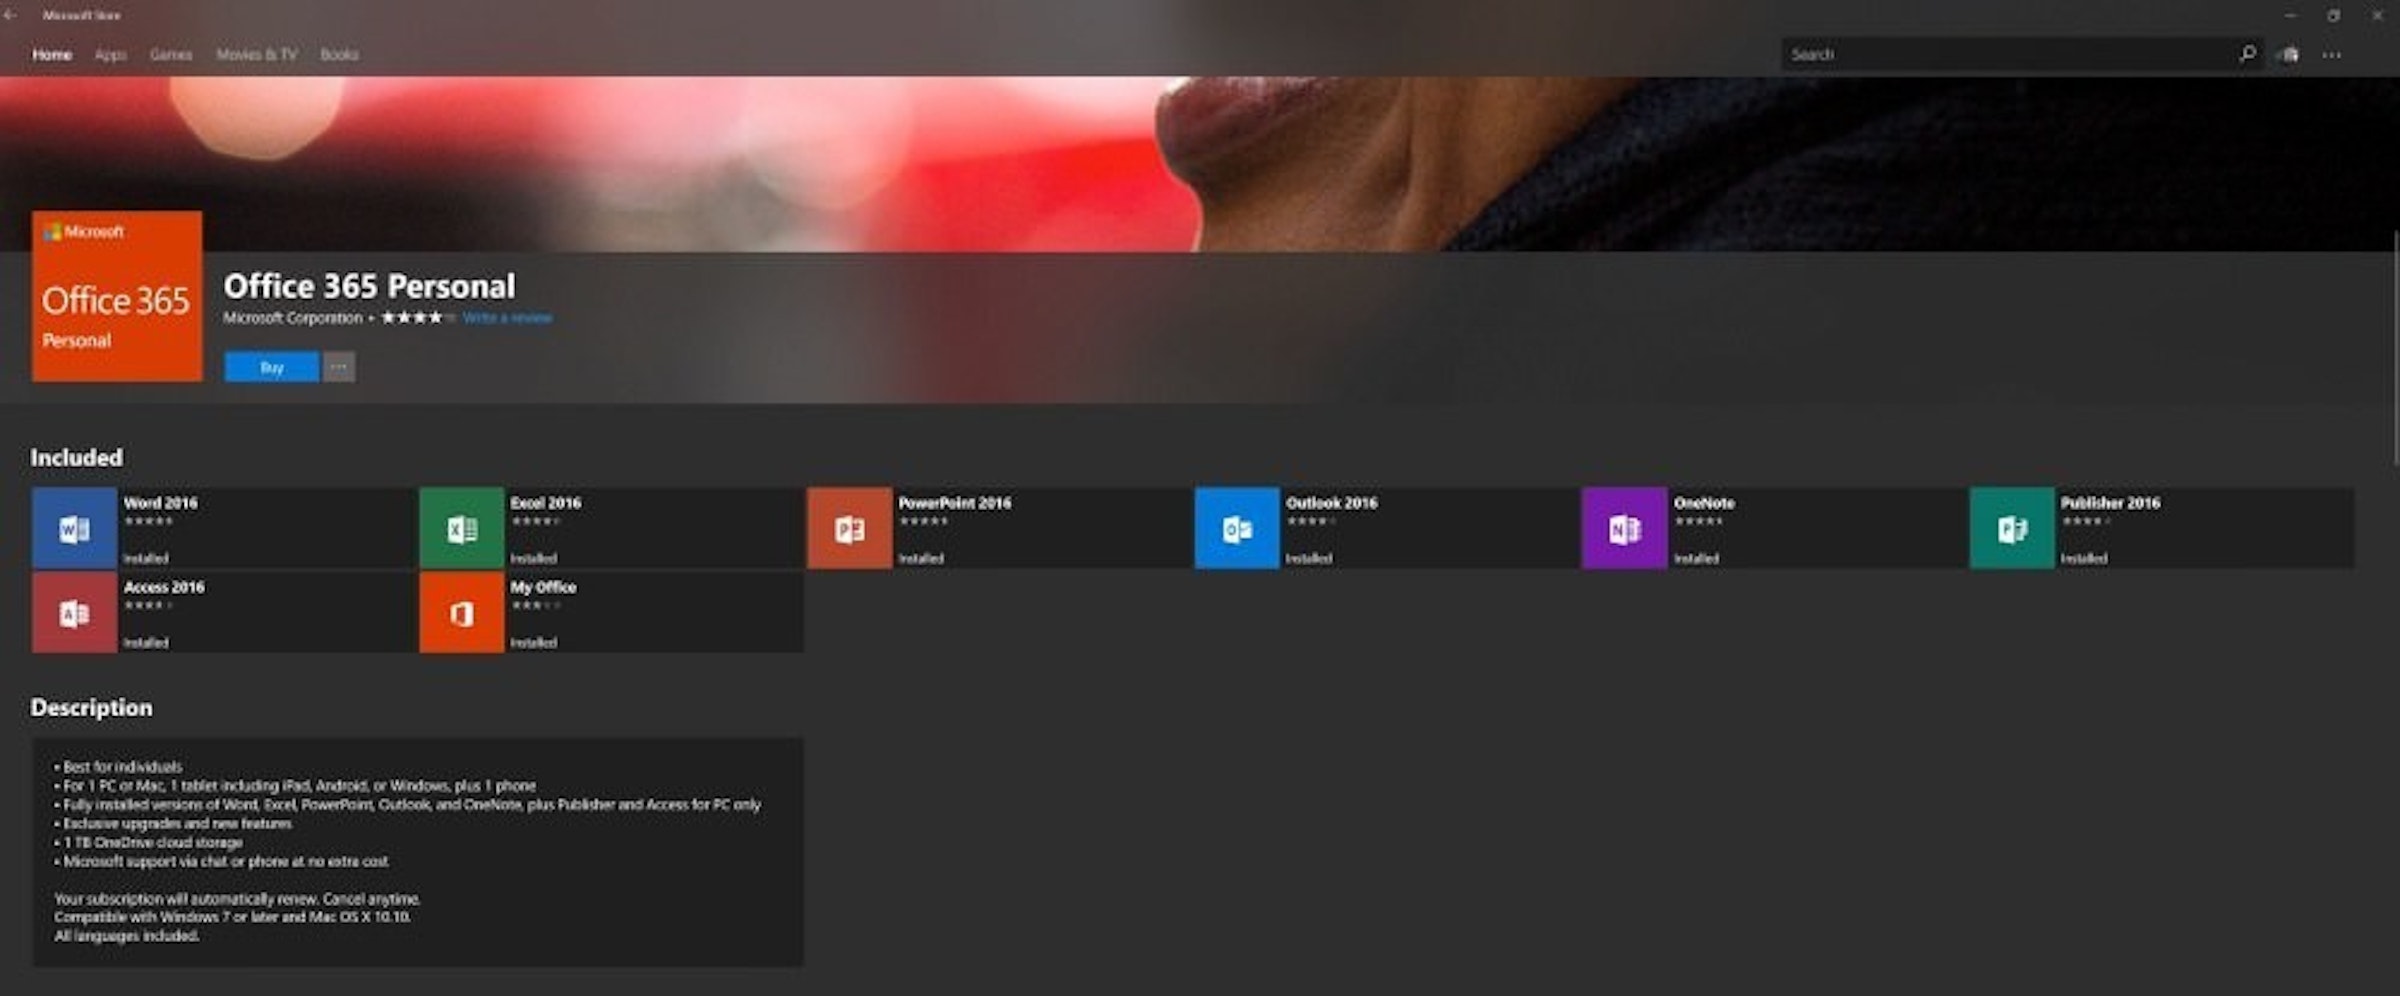Switch to the Apps tab
Screen dimensions: 2400x996
(110, 55)
